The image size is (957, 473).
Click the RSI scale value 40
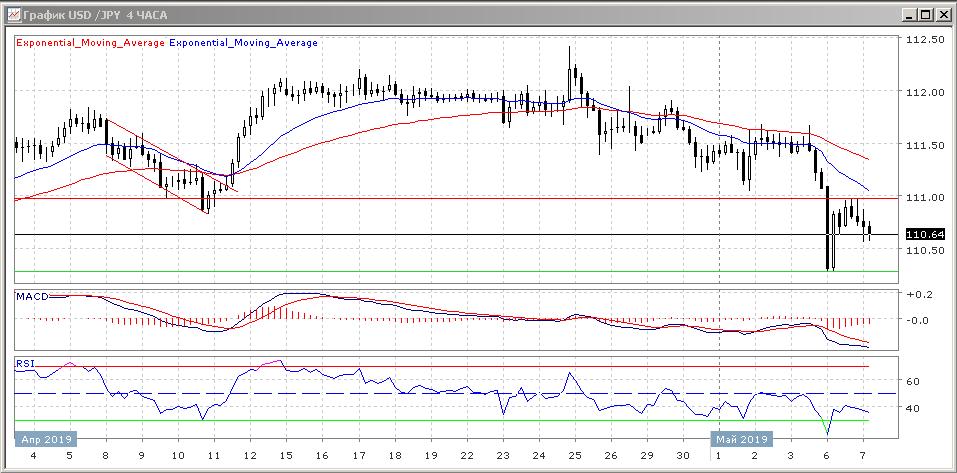click(912, 408)
